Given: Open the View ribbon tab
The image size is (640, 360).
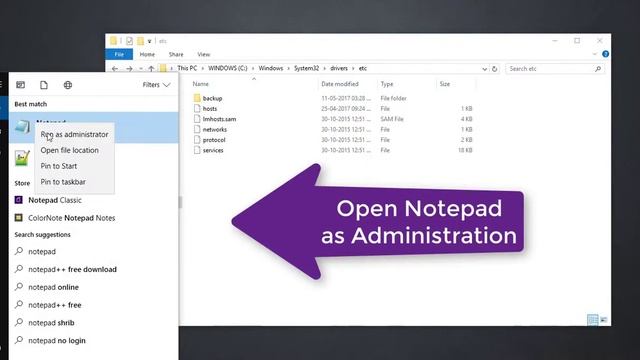Looking at the screenshot, I should (x=204, y=54).
